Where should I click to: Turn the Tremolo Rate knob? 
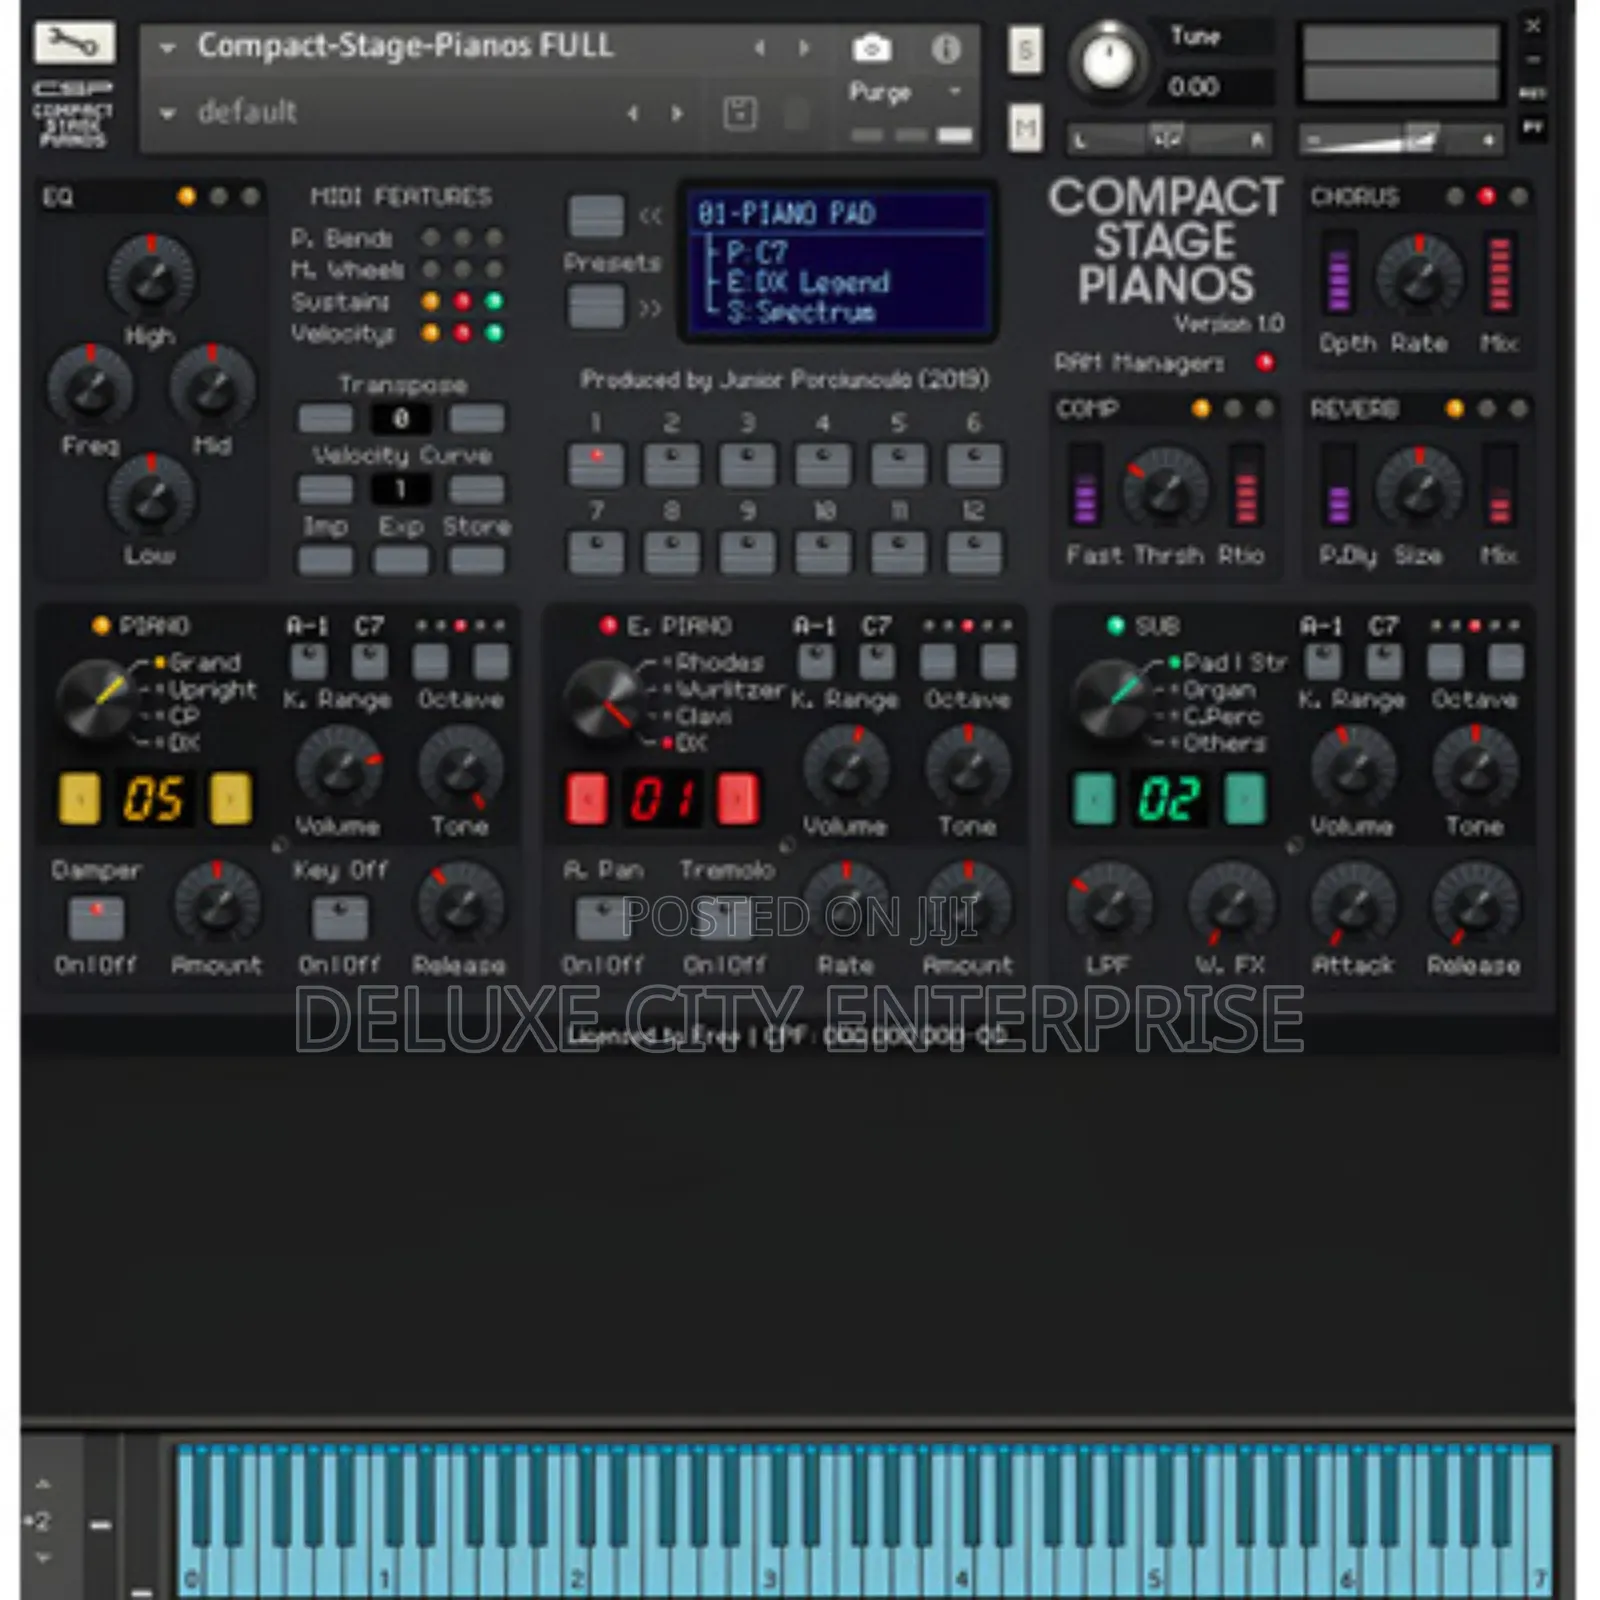coord(846,904)
